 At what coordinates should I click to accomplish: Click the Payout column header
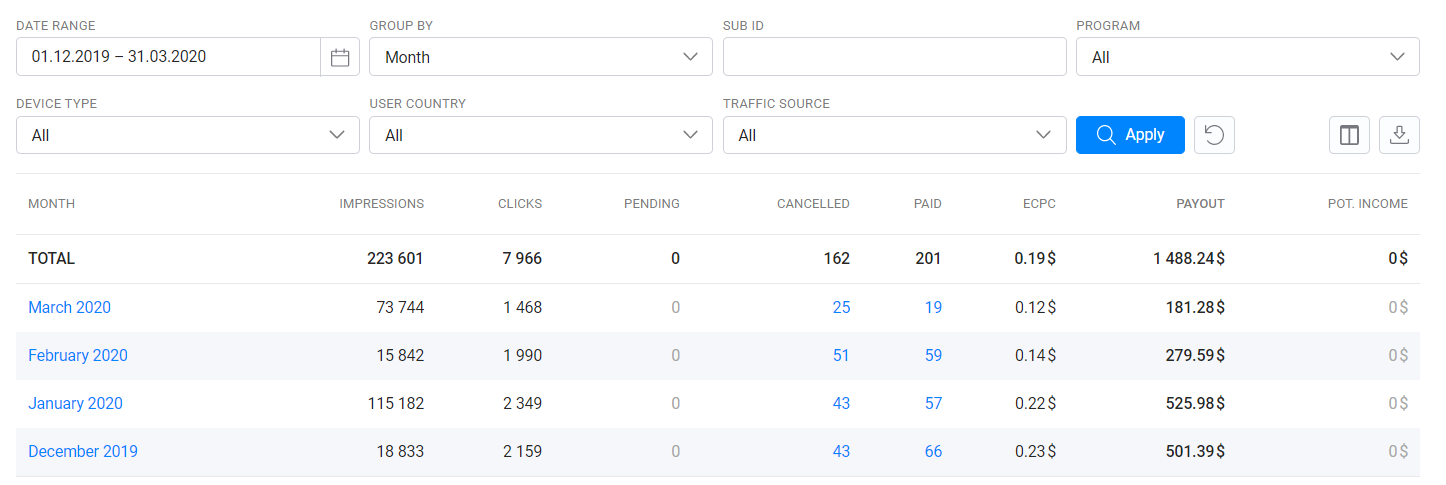[1200, 204]
